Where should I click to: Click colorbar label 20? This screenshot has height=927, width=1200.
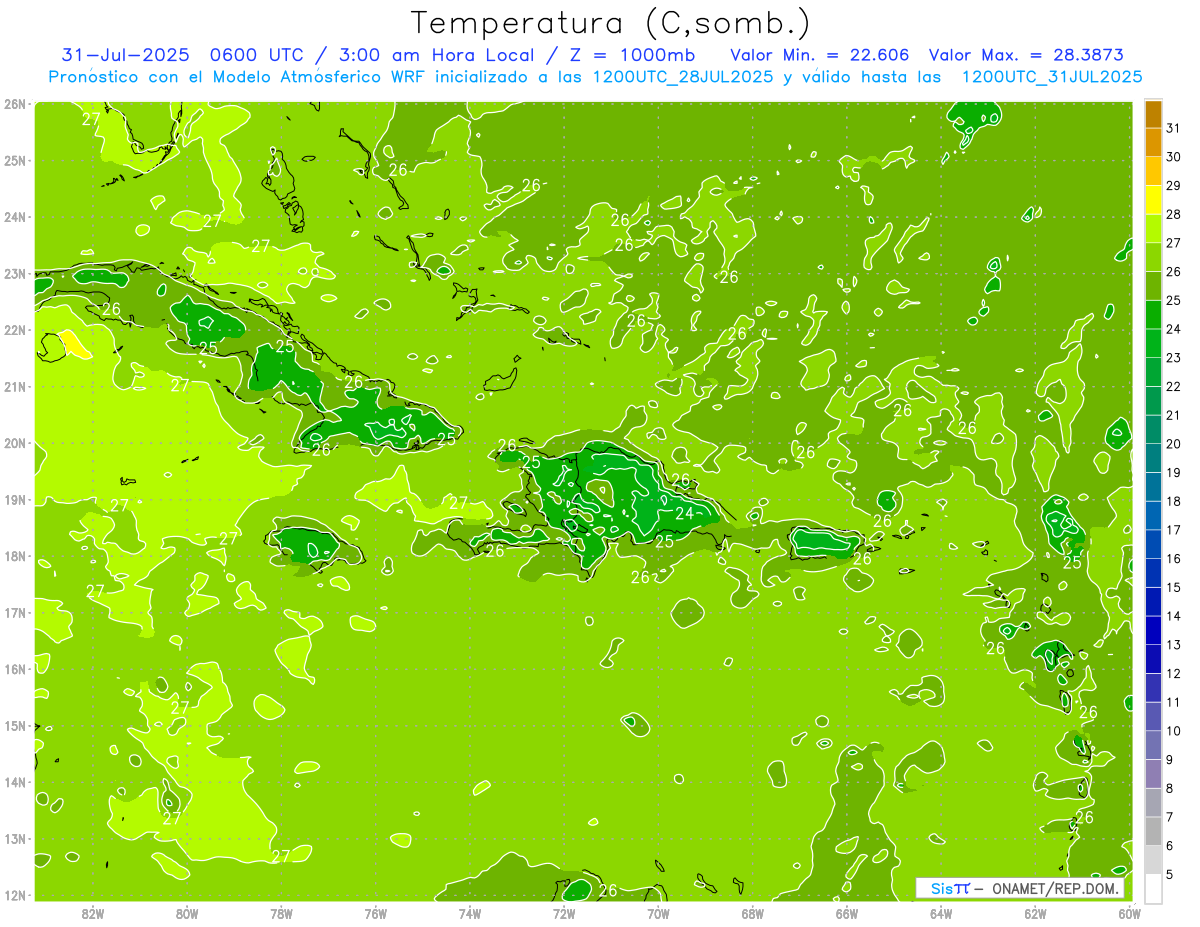pos(1173,444)
